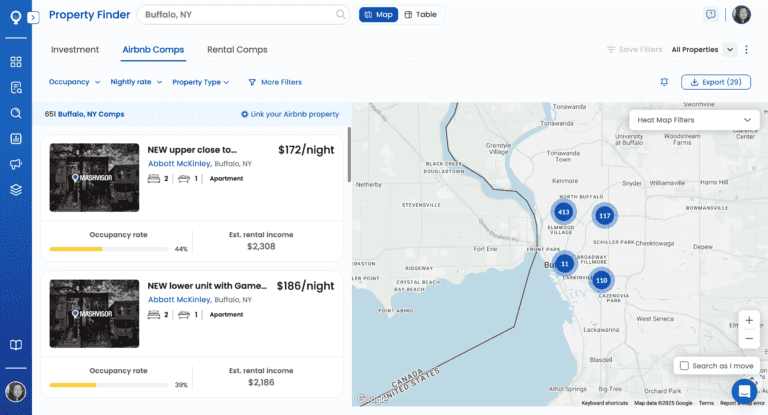Open the layers stack icon in sidebar
The width and height of the screenshot is (768, 415).
coord(16,189)
